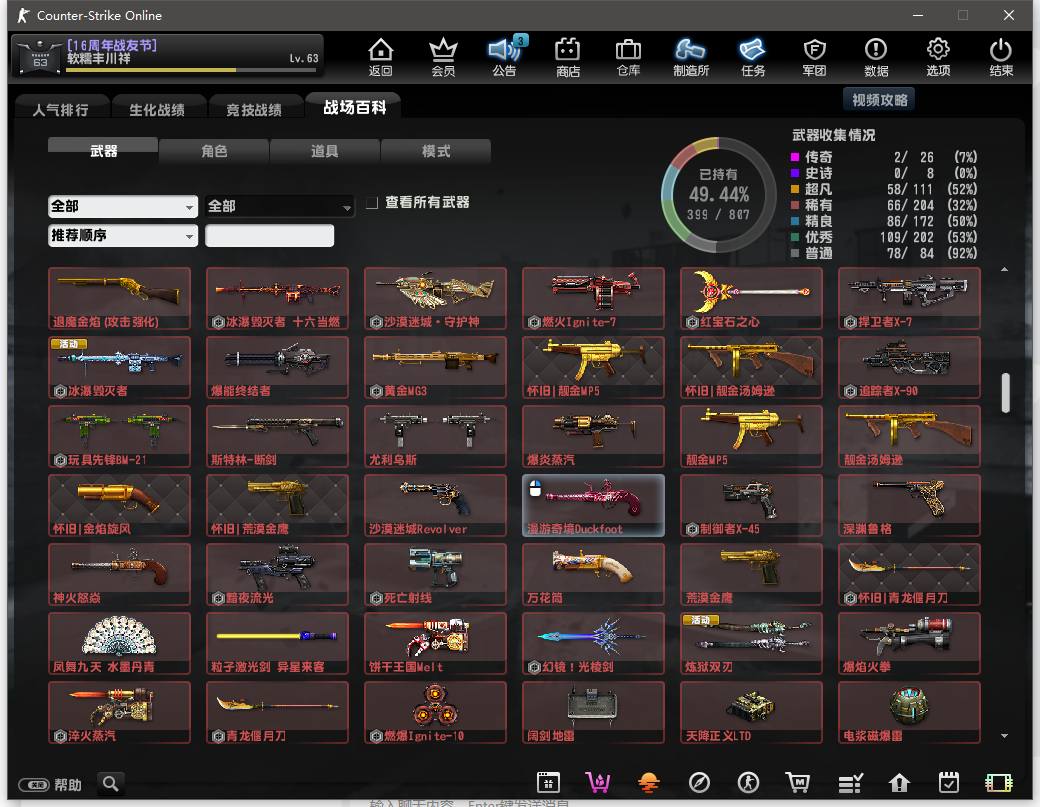Click the 返回 home icon

click(381, 57)
